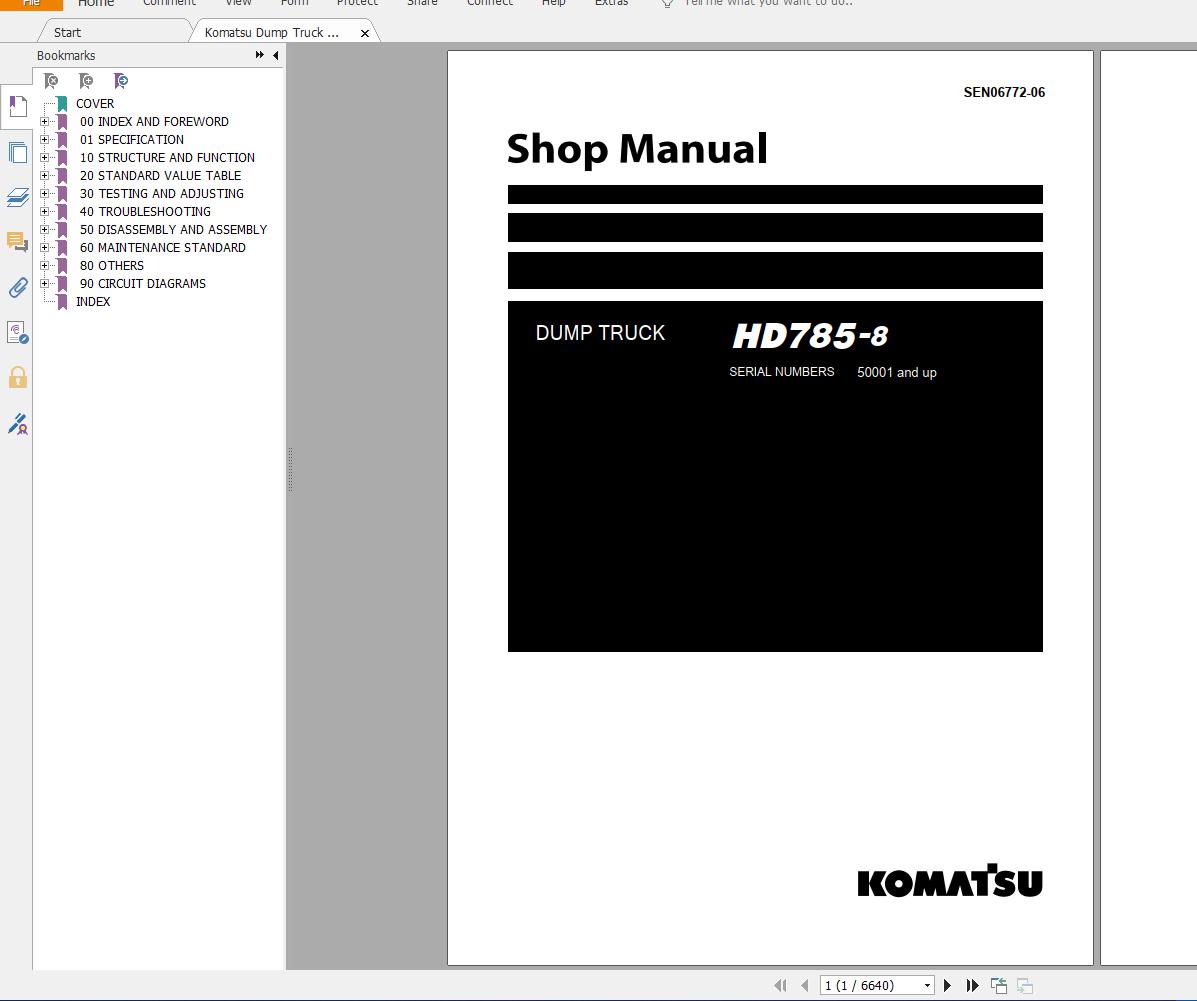Expand the 80 OTHERS bookmark
This screenshot has width=1197, height=1001.
coord(44,266)
